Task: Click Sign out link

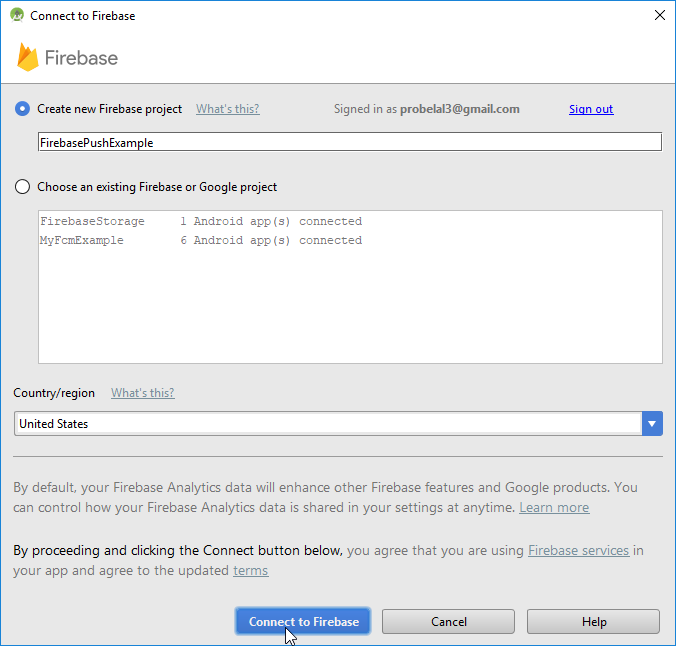Action: tap(591, 109)
